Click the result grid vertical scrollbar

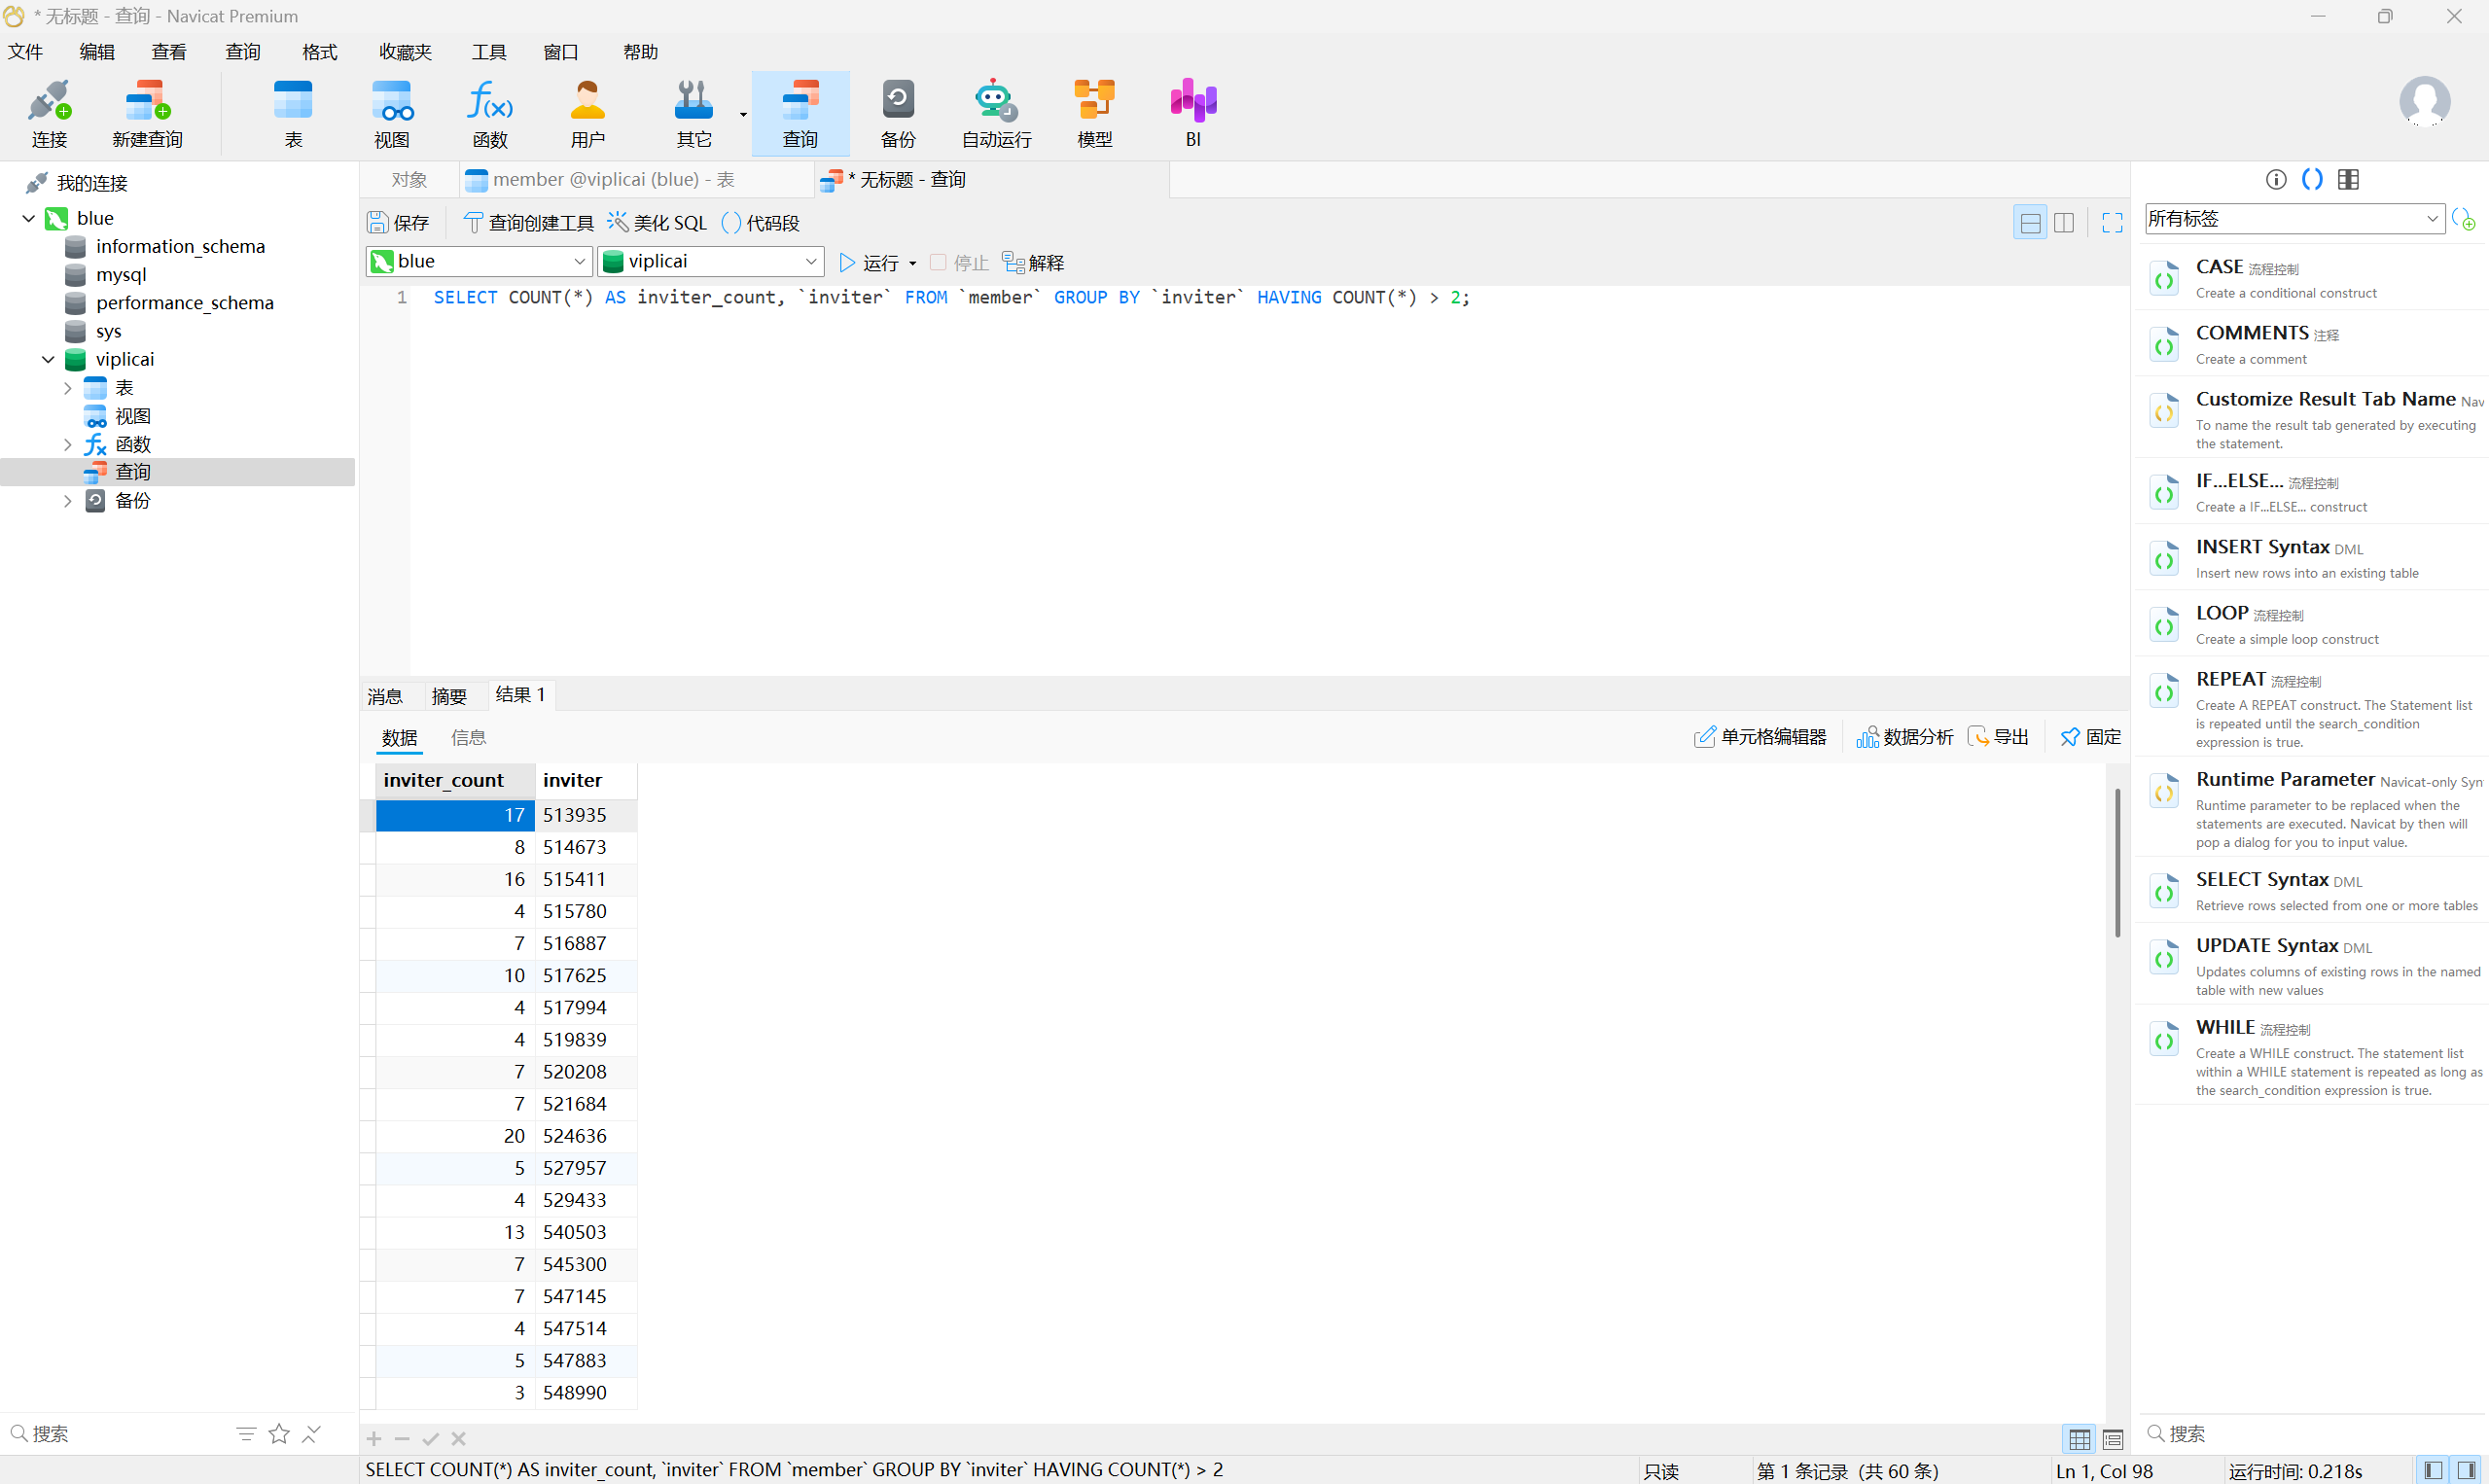(2117, 862)
